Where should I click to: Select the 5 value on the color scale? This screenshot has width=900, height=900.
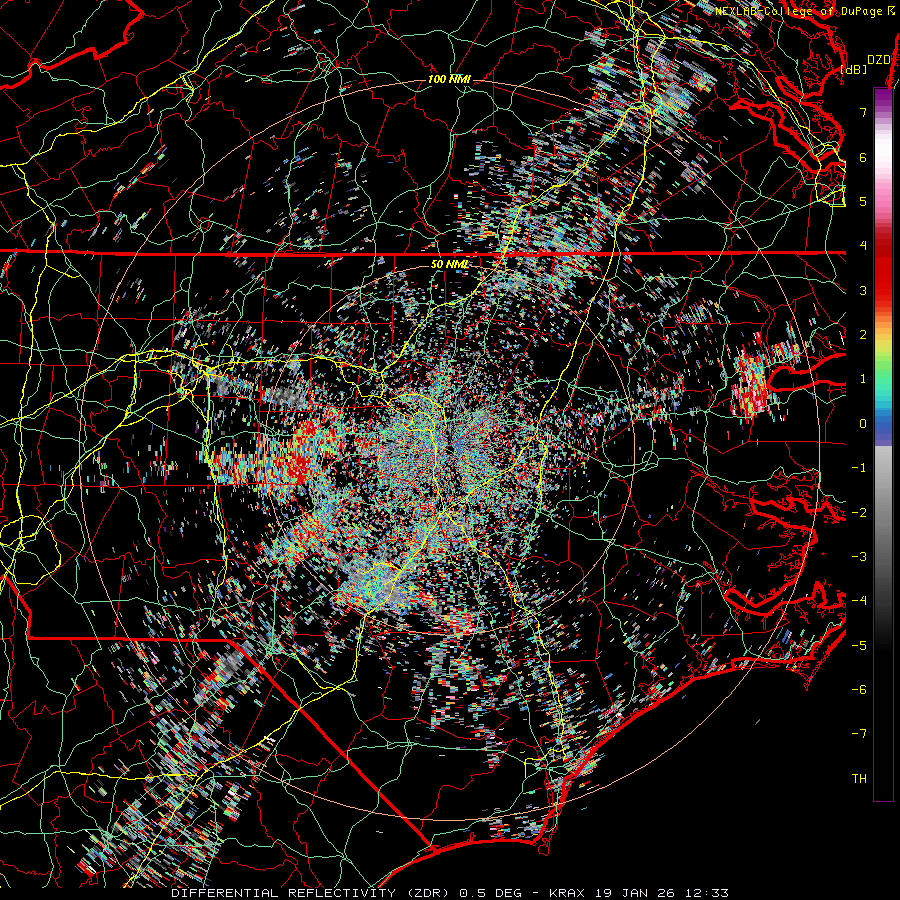click(x=863, y=201)
